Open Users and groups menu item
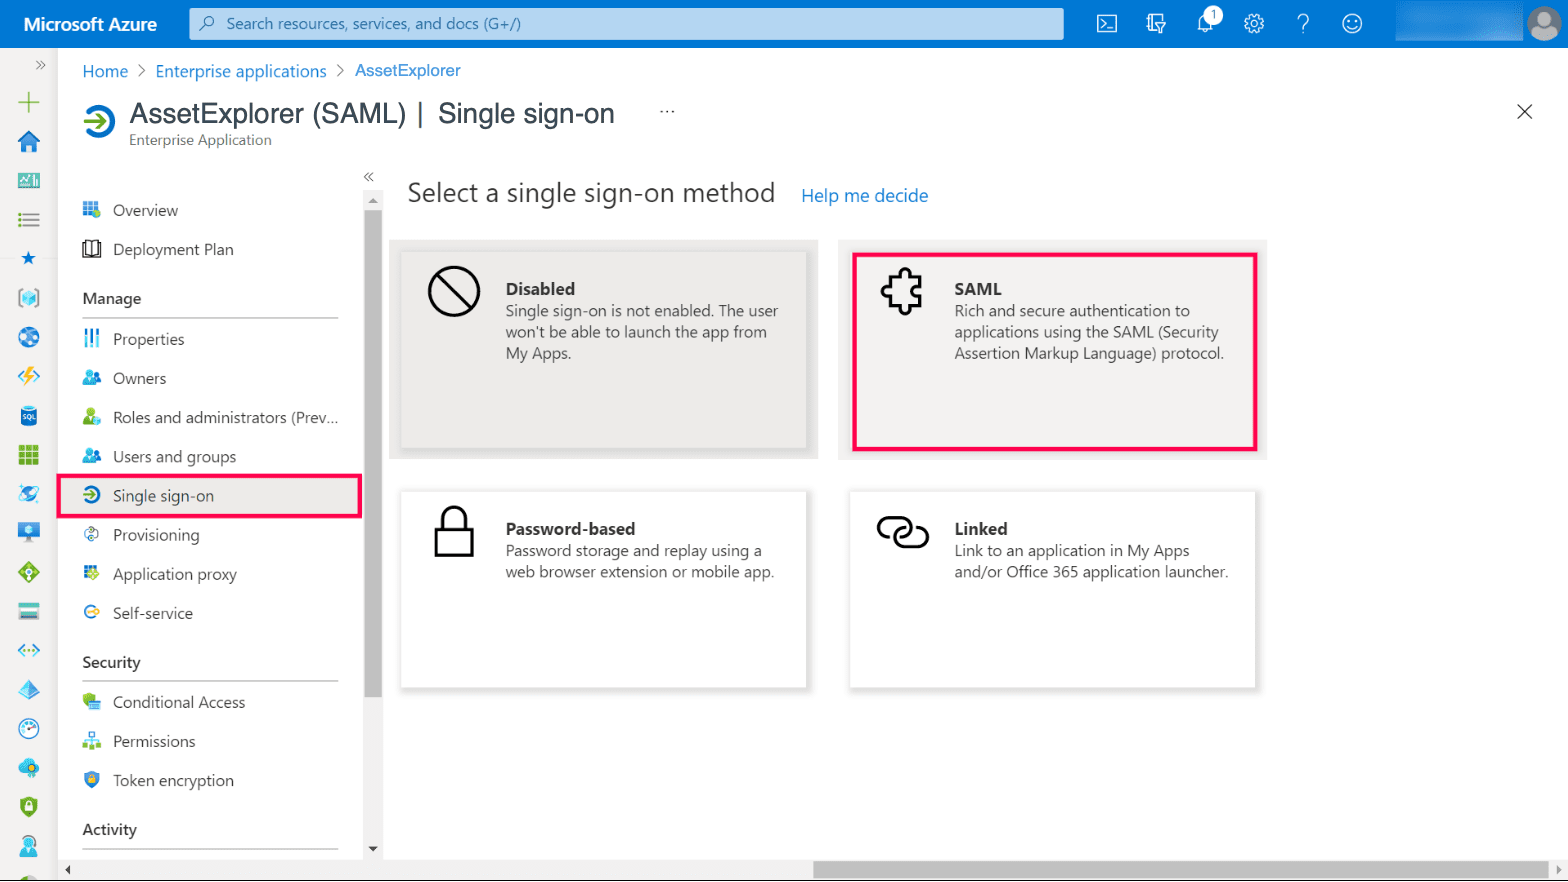The height and width of the screenshot is (882, 1568). pos(174,457)
